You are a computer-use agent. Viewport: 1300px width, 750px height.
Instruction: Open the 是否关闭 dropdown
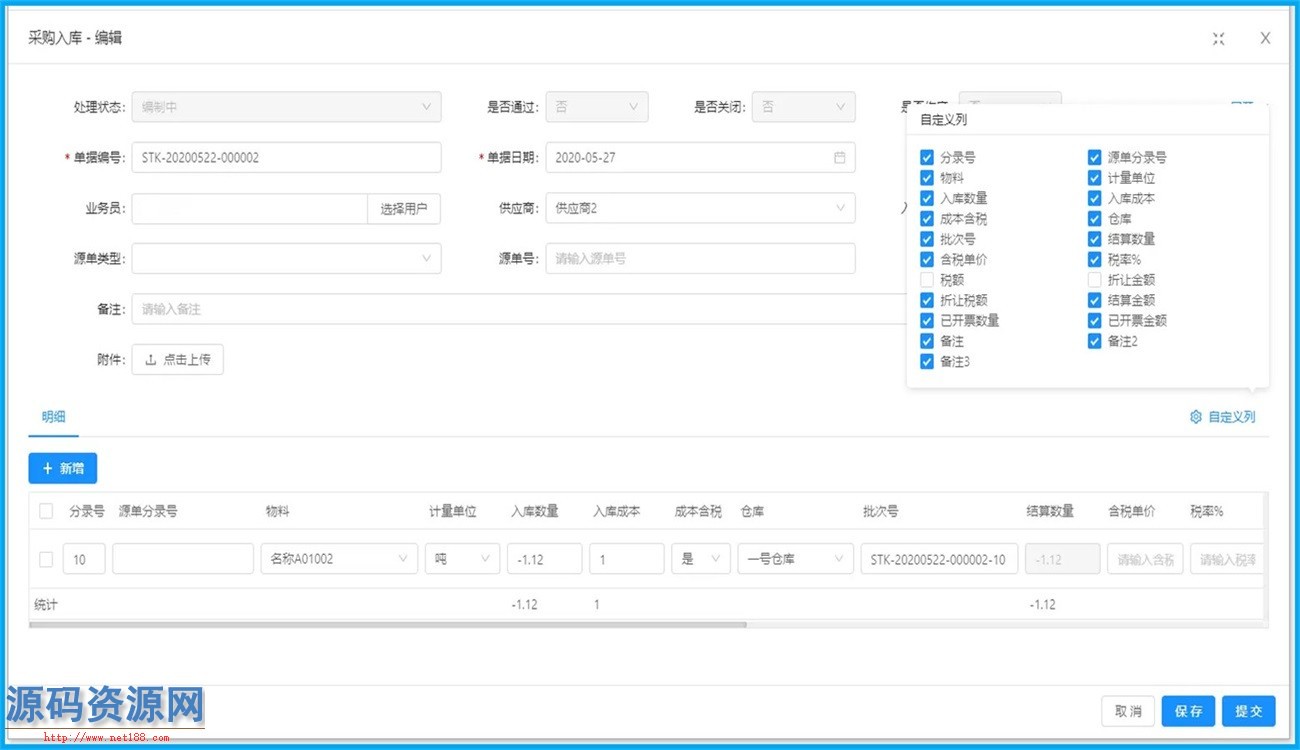804,107
